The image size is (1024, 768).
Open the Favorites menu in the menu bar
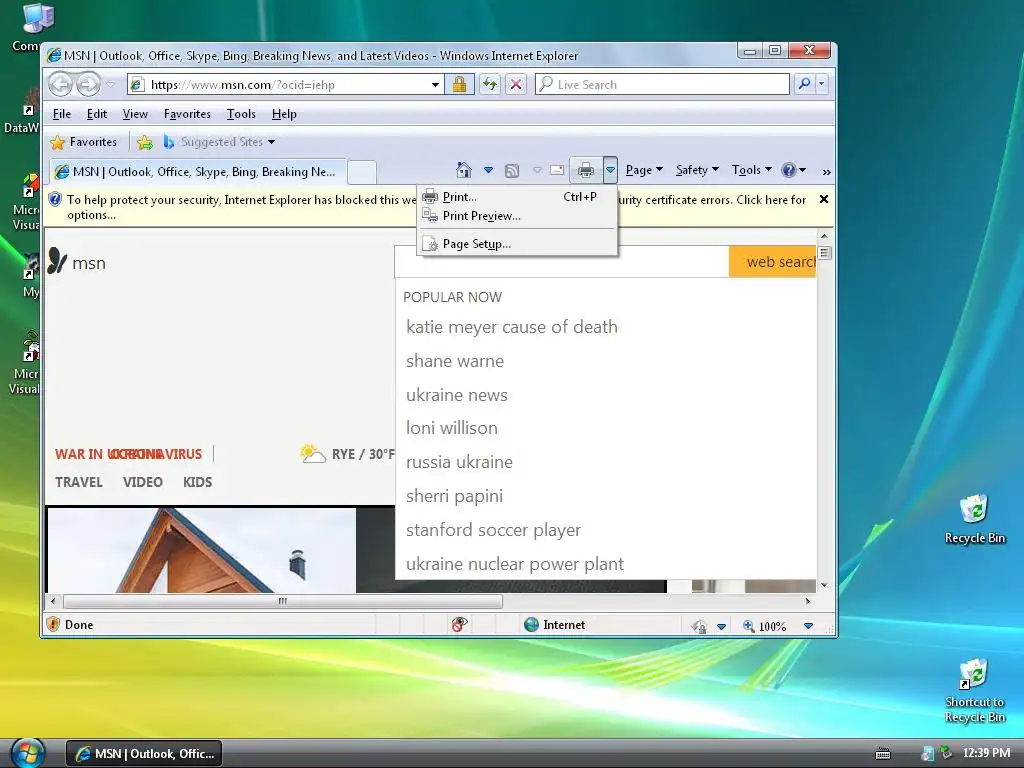[187, 114]
